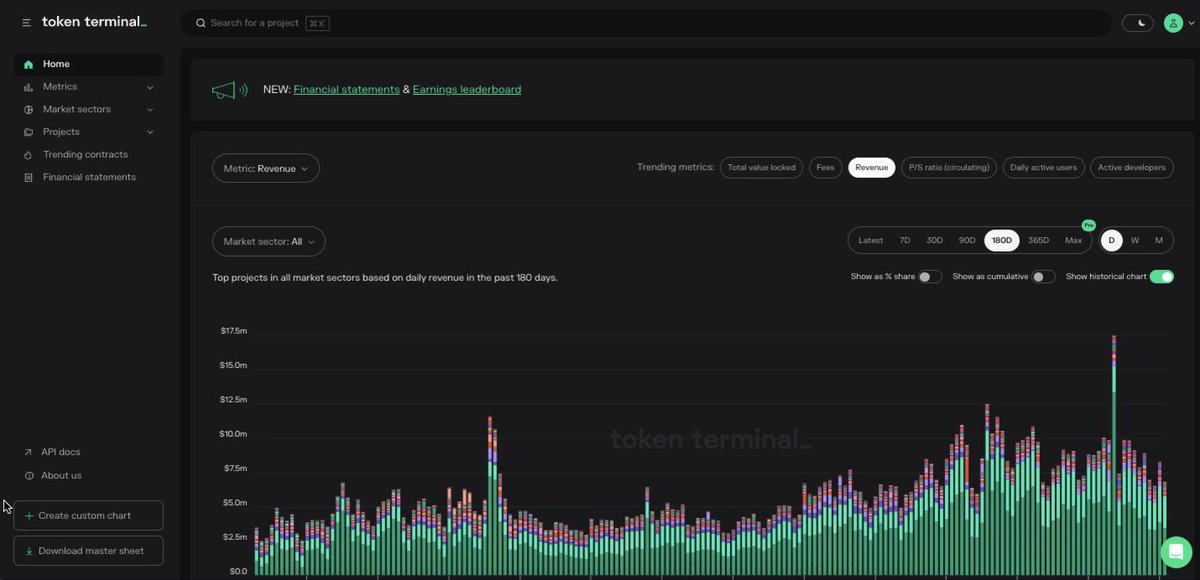
Task: Open Financial statements in sidebar
Action: (88, 177)
